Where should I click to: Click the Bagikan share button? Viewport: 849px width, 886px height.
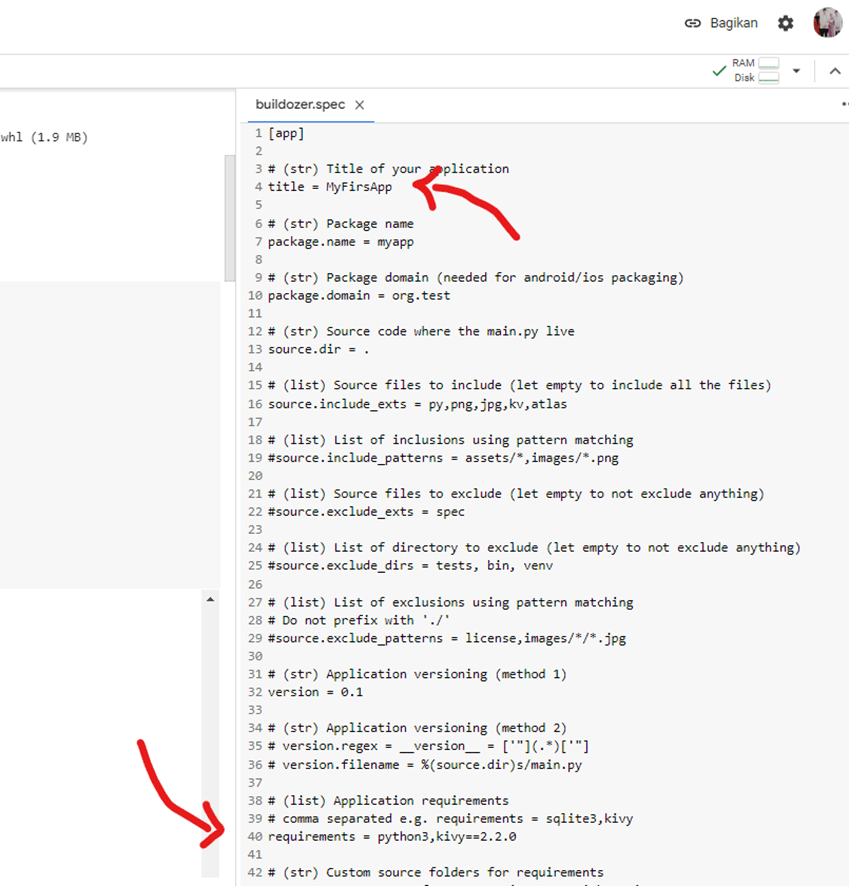click(721, 23)
